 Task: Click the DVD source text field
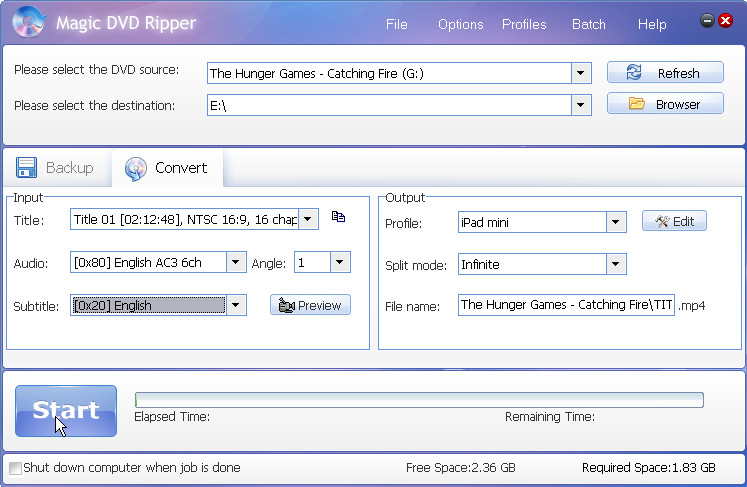(389, 73)
